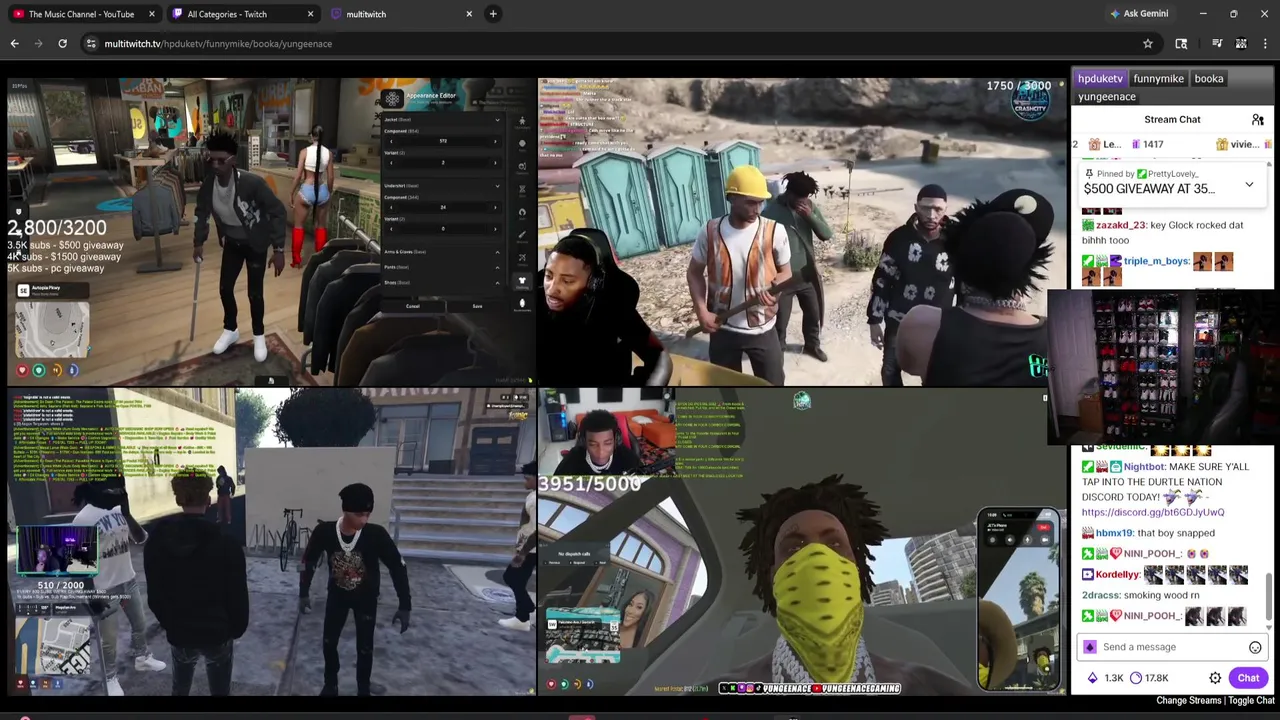Open the 1417 gift leaderboard entry
The image size is (1280, 720).
pos(1147,144)
